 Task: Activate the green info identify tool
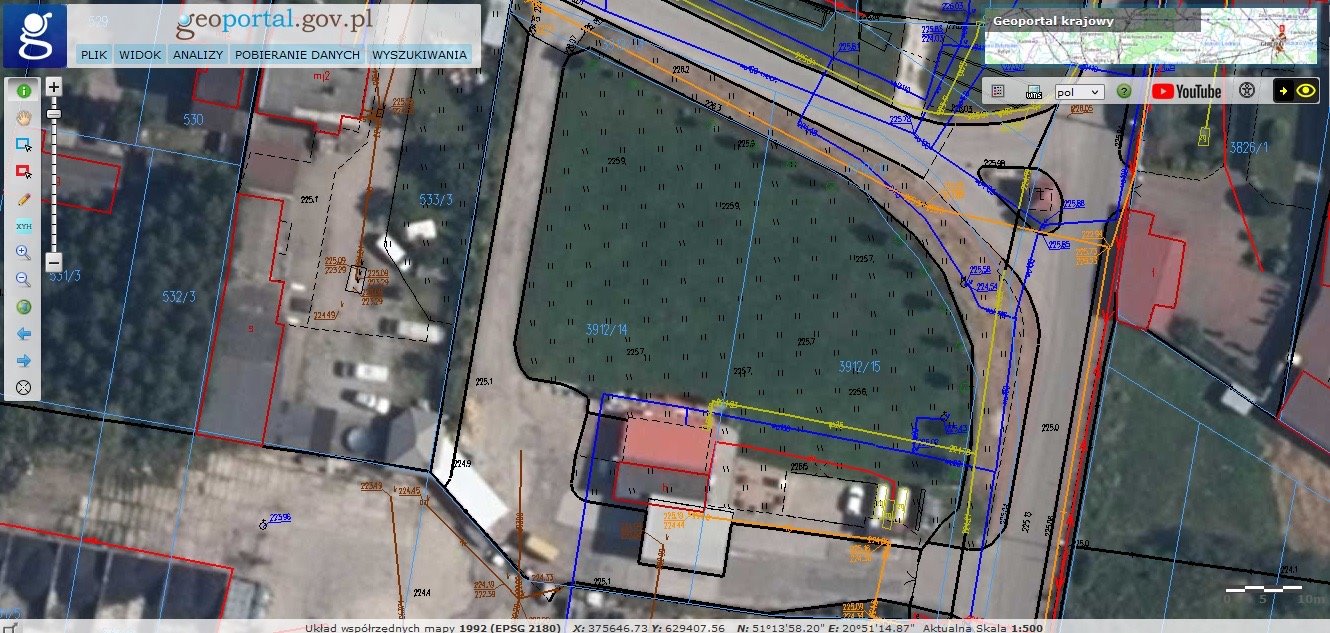click(x=23, y=90)
